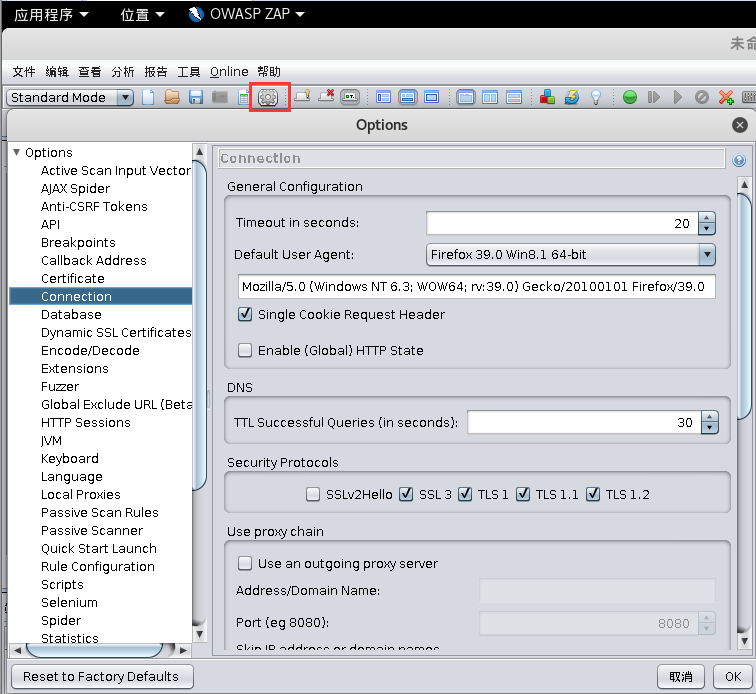Image resolution: width=756 pixels, height=694 pixels.
Task: Select the side-by-side request response panels icon
Action: [490, 97]
